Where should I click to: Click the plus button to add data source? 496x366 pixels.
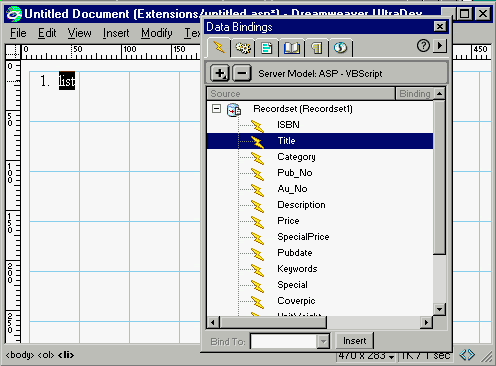(220, 73)
